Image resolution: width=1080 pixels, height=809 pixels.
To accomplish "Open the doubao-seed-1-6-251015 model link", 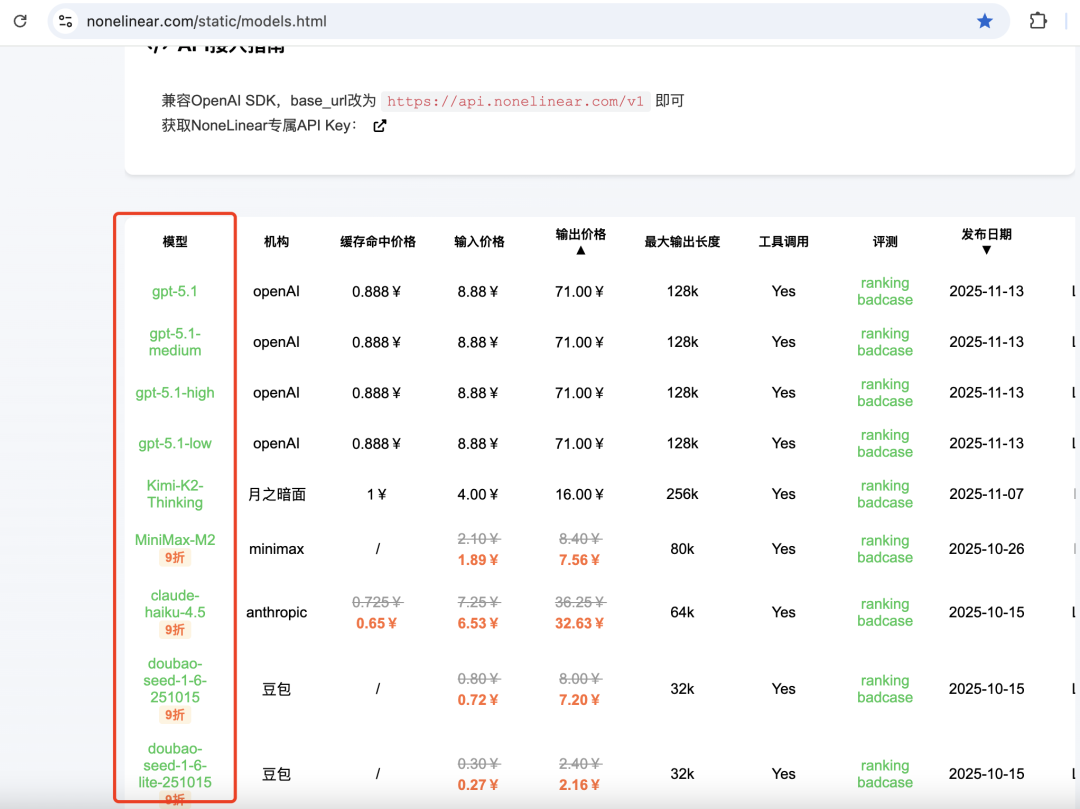I will pyautogui.click(x=175, y=680).
